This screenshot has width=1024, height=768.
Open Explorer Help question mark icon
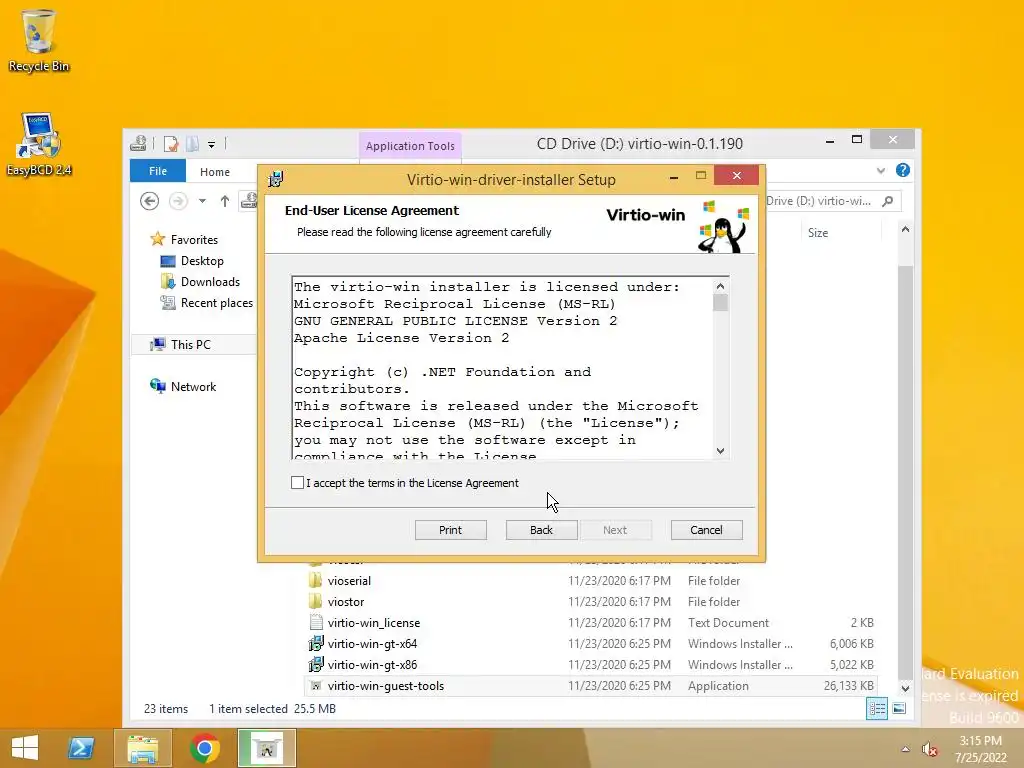click(903, 170)
